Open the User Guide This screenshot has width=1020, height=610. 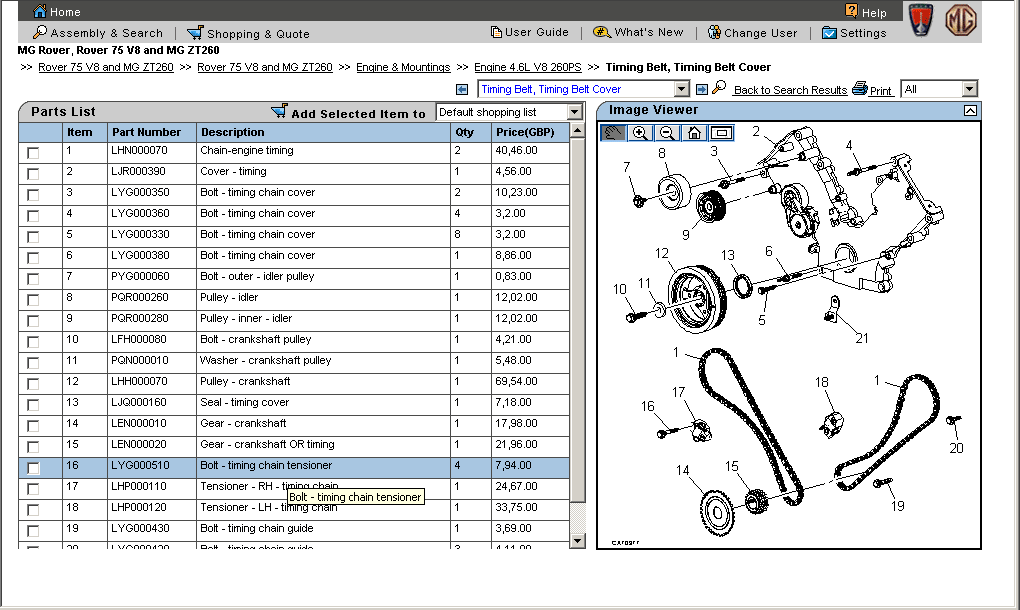[530, 32]
